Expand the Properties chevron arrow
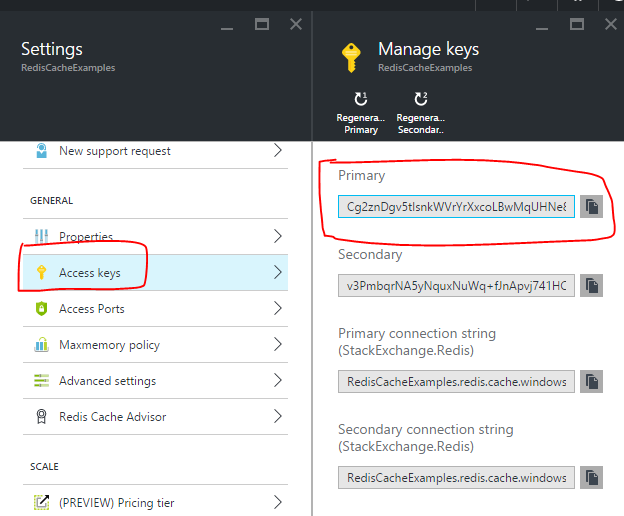This screenshot has height=516, width=624. coord(278,237)
